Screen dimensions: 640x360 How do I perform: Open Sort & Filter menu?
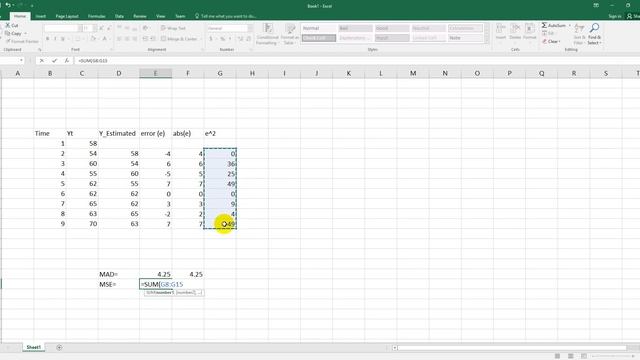[x=579, y=34]
